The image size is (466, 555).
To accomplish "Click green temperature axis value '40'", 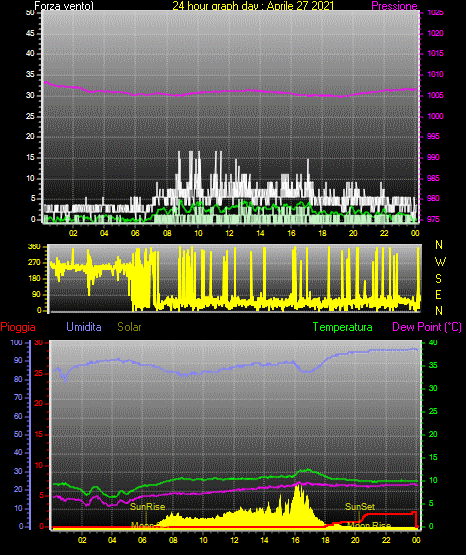I will pyautogui.click(x=433, y=342).
